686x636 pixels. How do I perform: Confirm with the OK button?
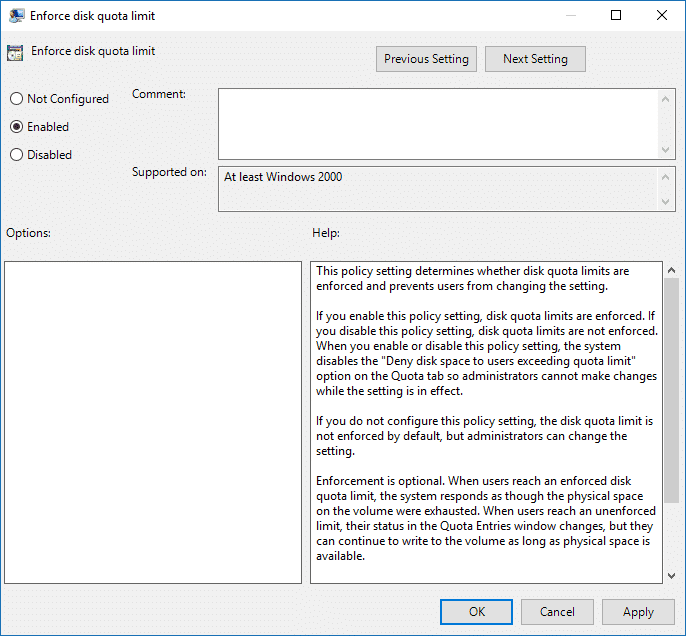coord(476,612)
